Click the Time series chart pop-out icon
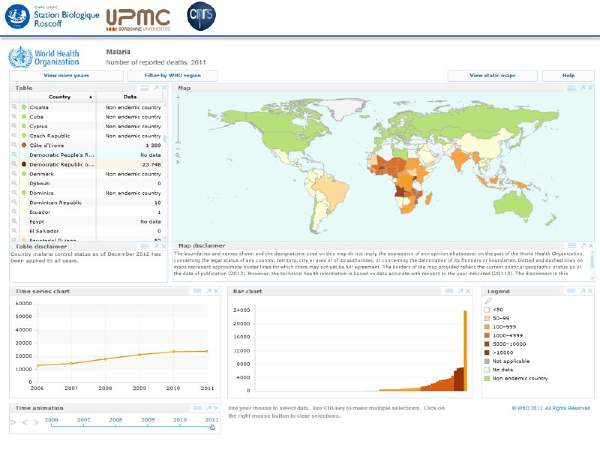 tap(209, 291)
